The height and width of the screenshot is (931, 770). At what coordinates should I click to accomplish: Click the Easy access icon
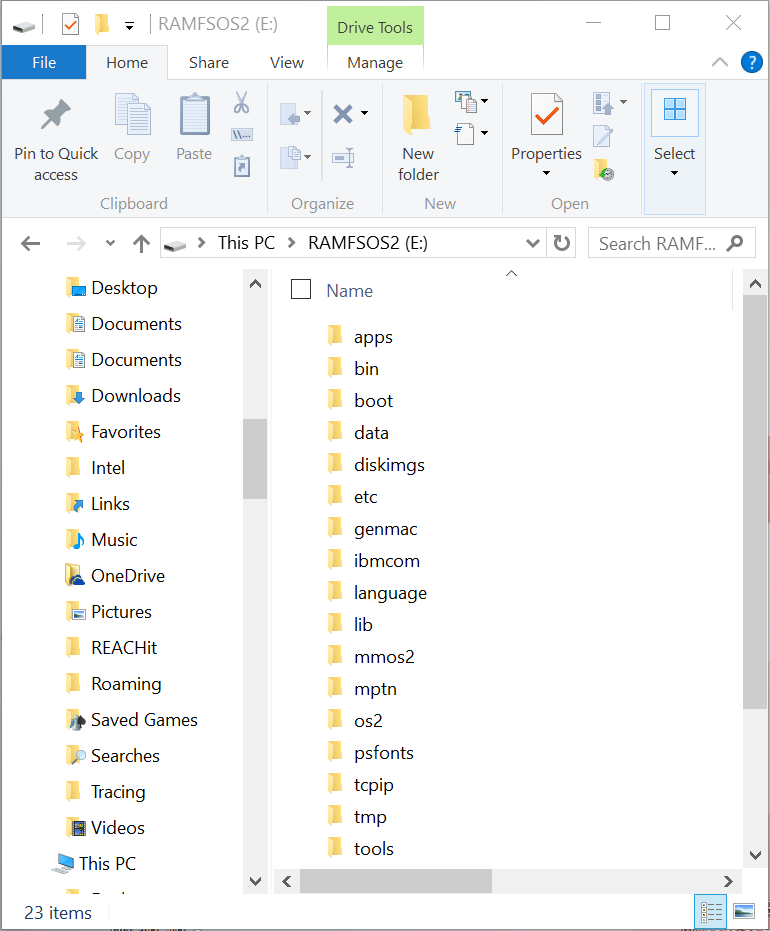[465, 134]
